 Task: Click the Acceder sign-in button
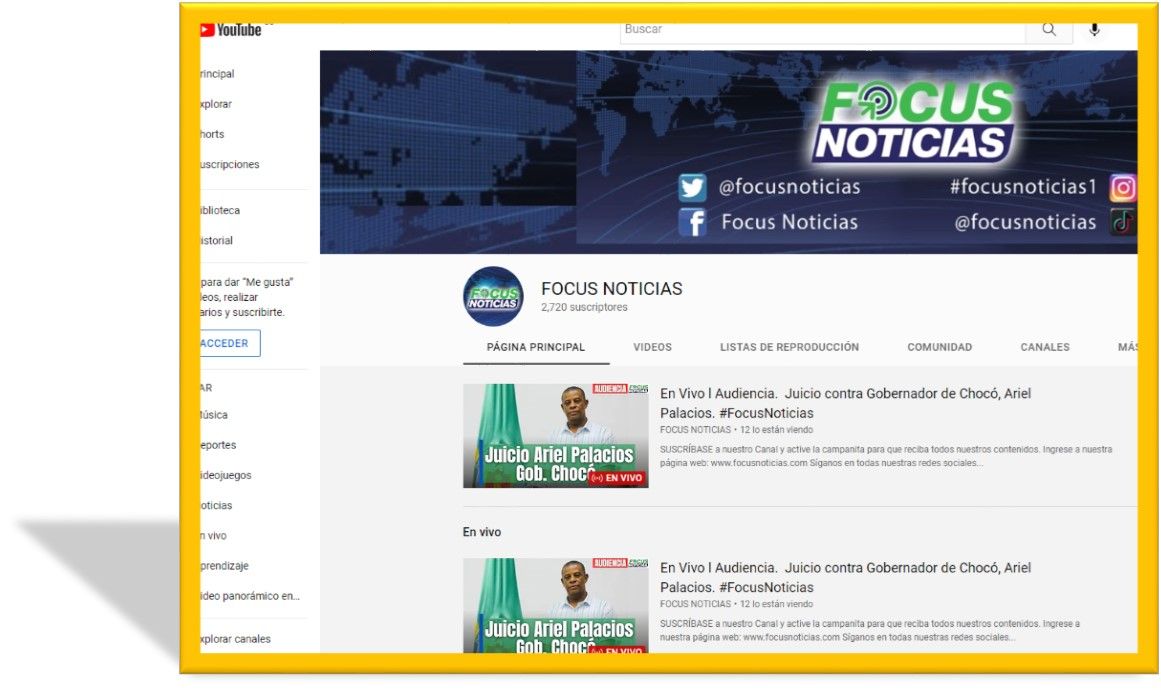point(230,344)
